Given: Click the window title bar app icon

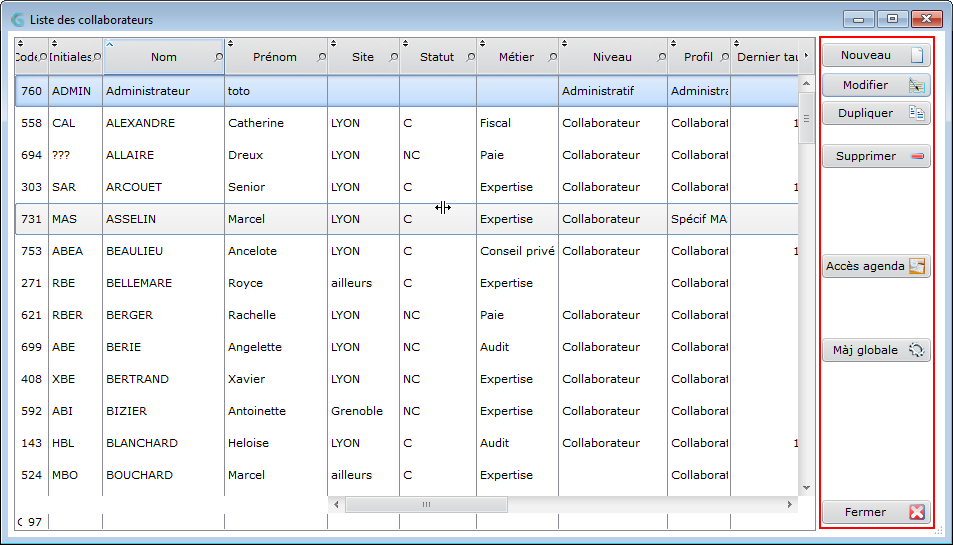Looking at the screenshot, I should point(18,19).
